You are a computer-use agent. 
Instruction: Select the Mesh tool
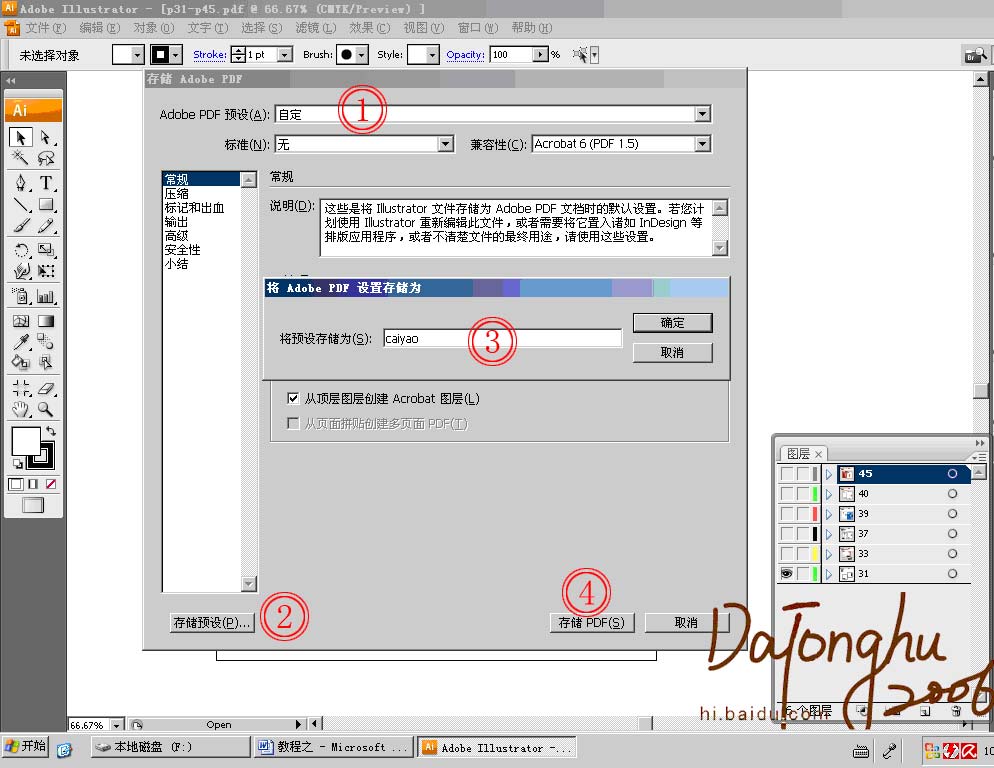coord(21,321)
